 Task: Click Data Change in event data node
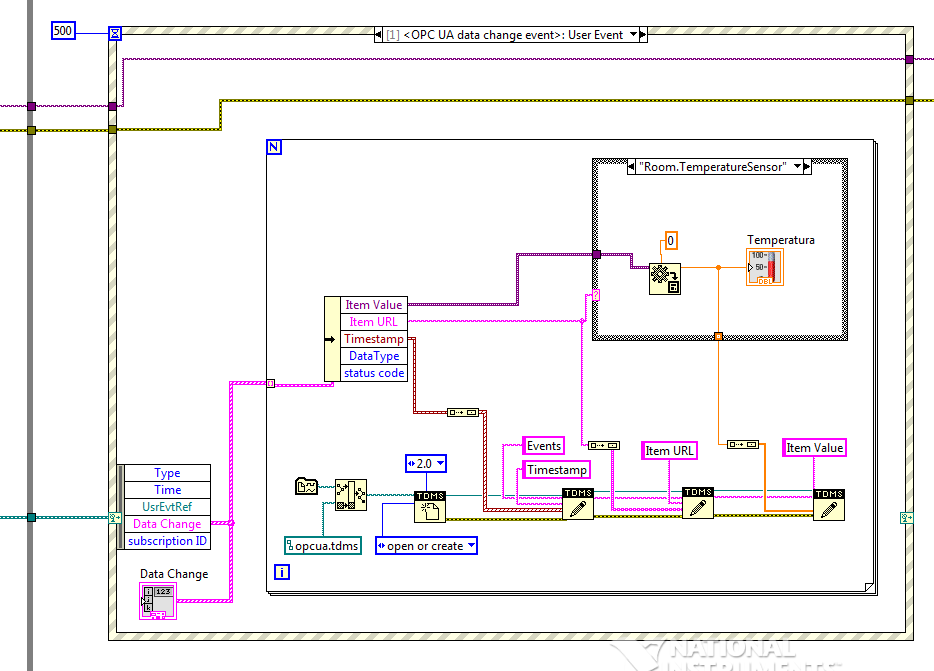click(167, 524)
